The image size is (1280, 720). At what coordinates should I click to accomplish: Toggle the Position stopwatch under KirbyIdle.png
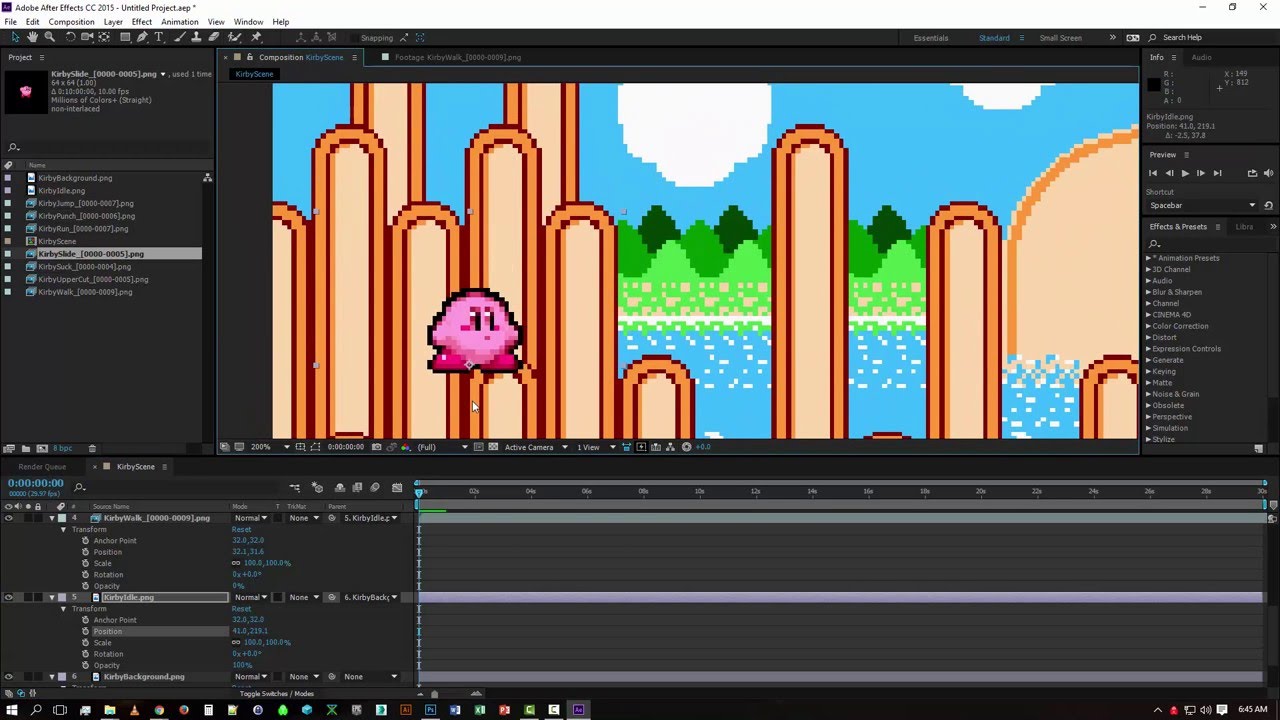click(x=85, y=631)
